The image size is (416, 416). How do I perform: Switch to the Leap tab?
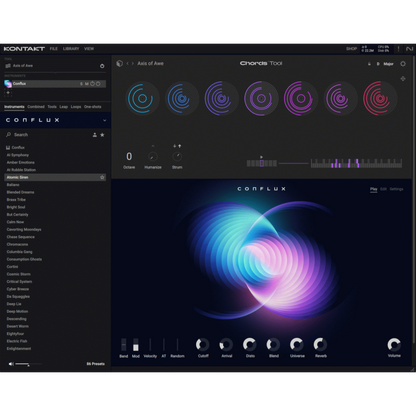(64, 107)
